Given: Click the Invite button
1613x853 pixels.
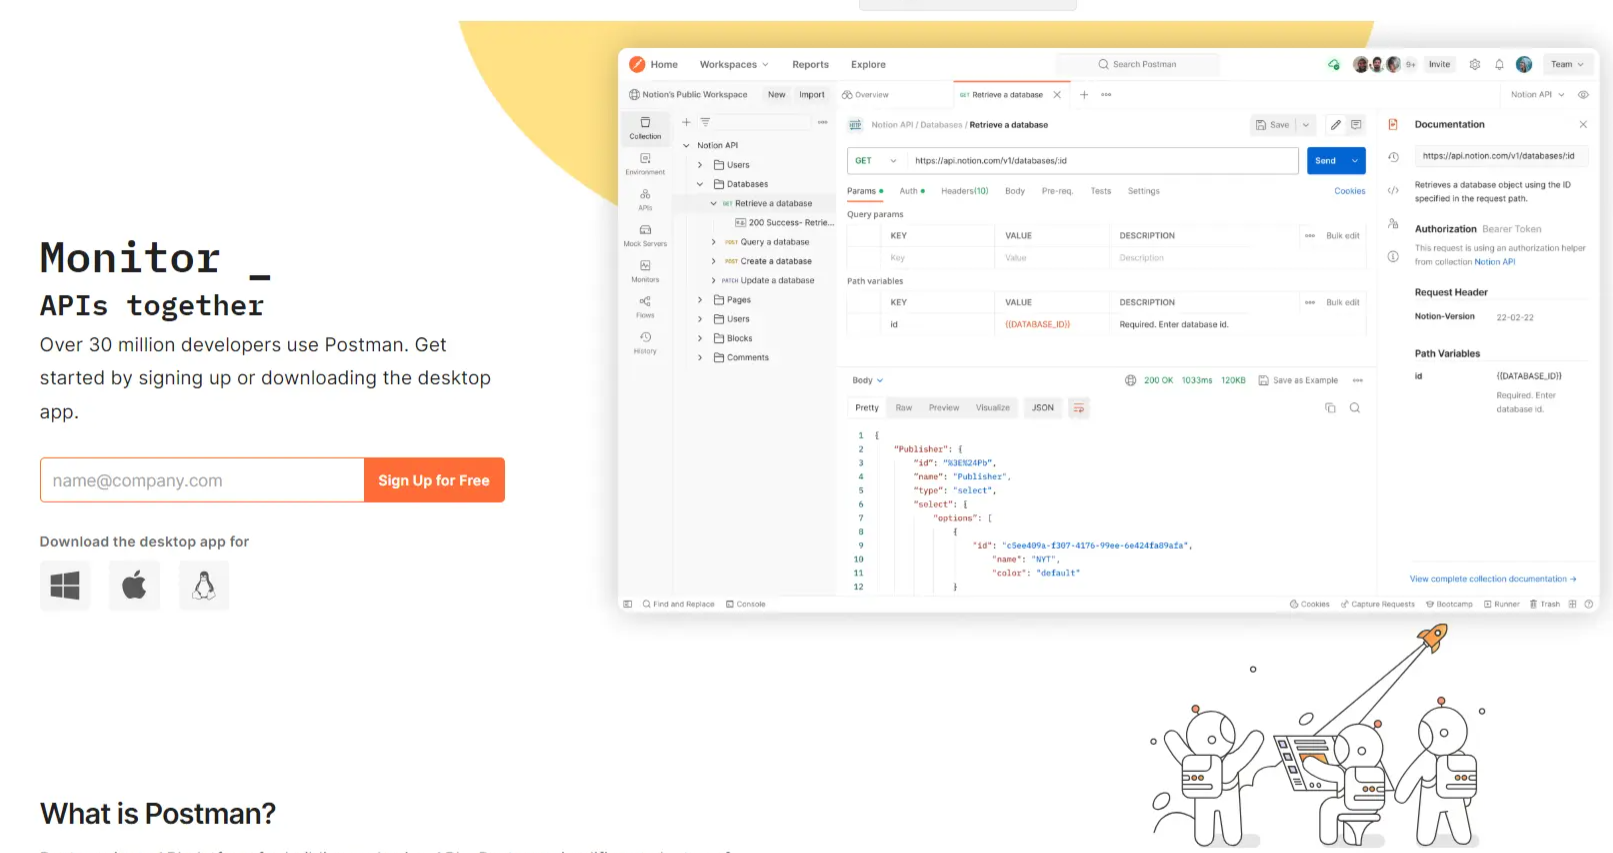Looking at the screenshot, I should click(x=1439, y=64).
